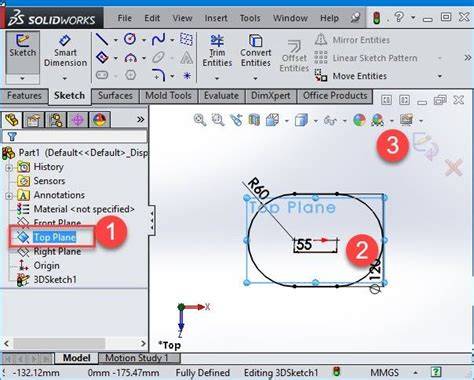The height and width of the screenshot is (380, 474).
Task: Select the Circle sketch tool
Action: 130,39
